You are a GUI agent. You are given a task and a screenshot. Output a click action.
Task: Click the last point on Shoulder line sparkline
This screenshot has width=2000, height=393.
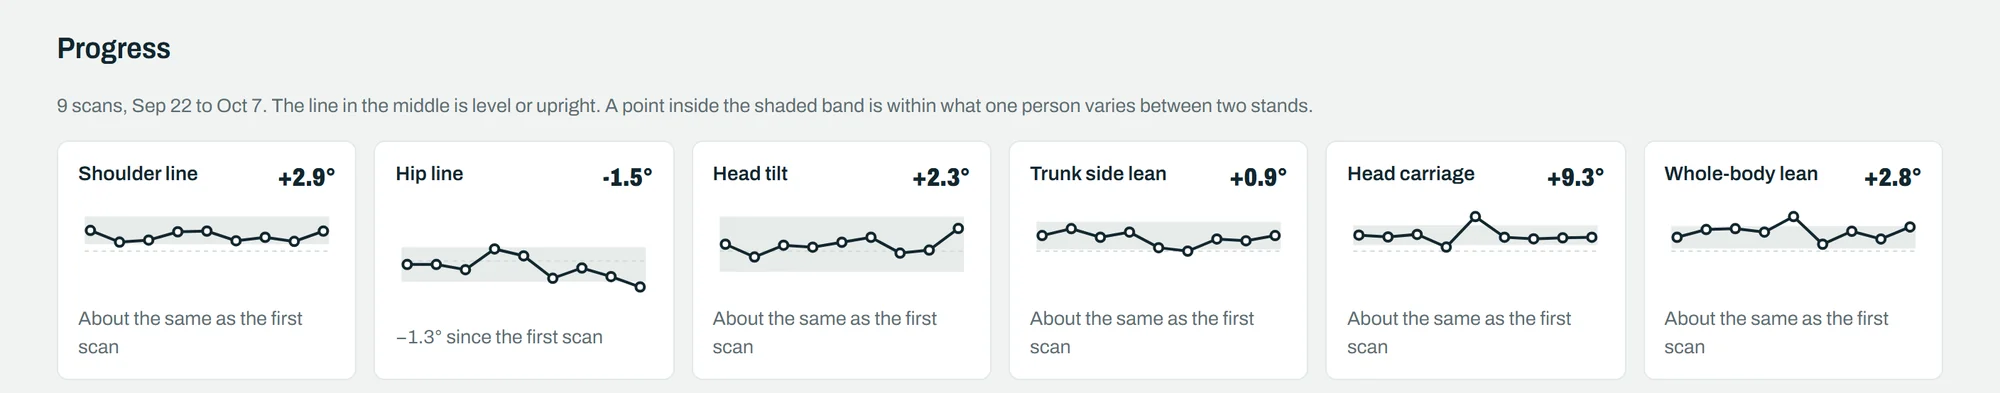(x=323, y=231)
